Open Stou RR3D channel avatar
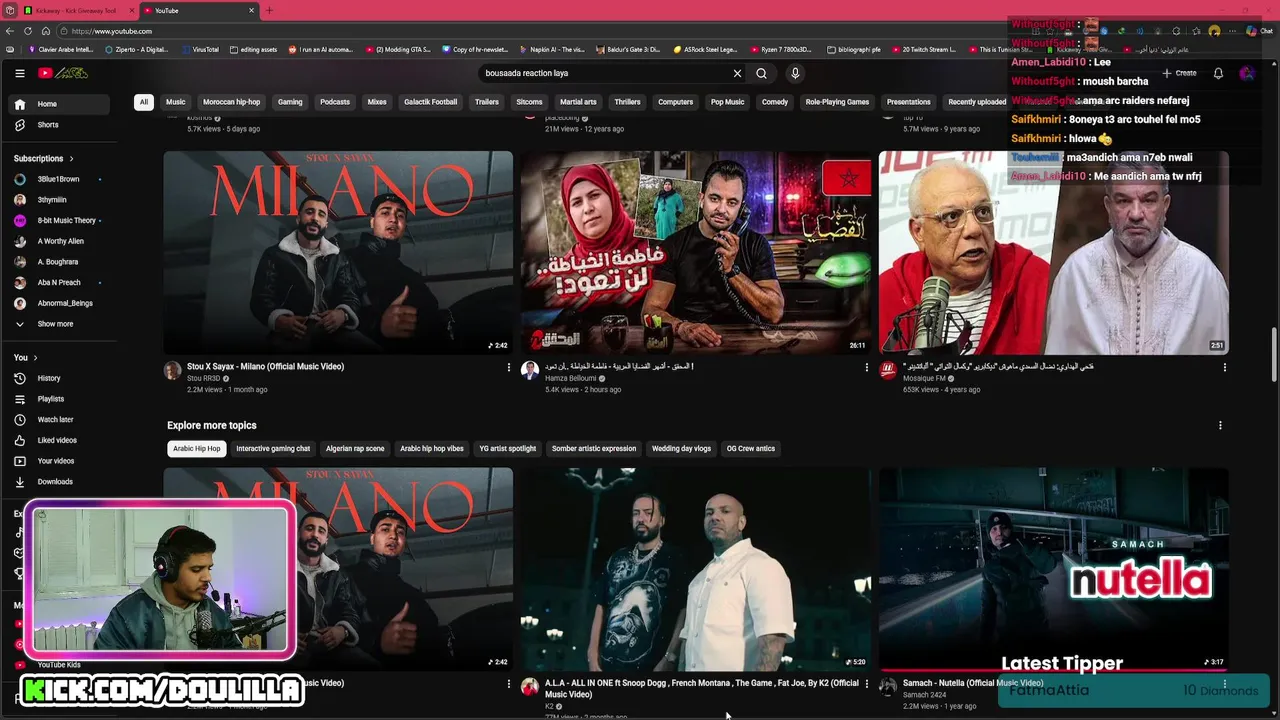 (172, 371)
